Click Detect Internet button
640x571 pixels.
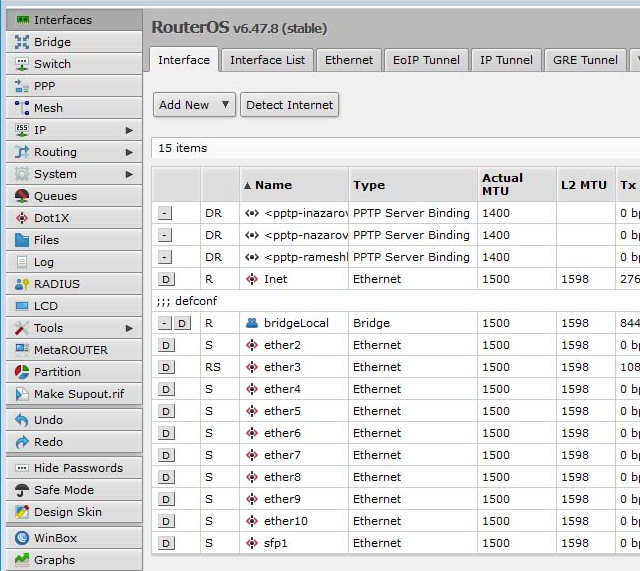(x=289, y=105)
